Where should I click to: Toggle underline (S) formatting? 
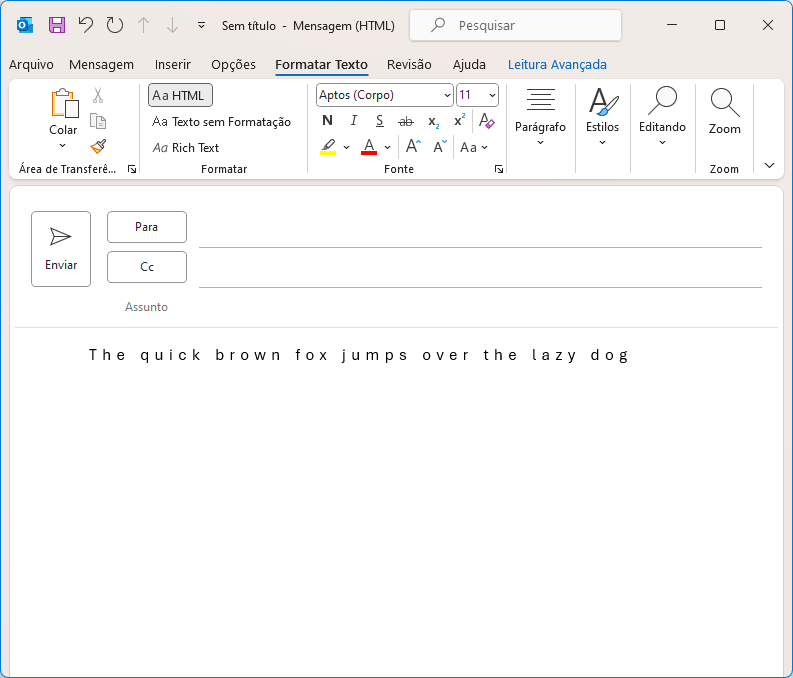(379, 121)
